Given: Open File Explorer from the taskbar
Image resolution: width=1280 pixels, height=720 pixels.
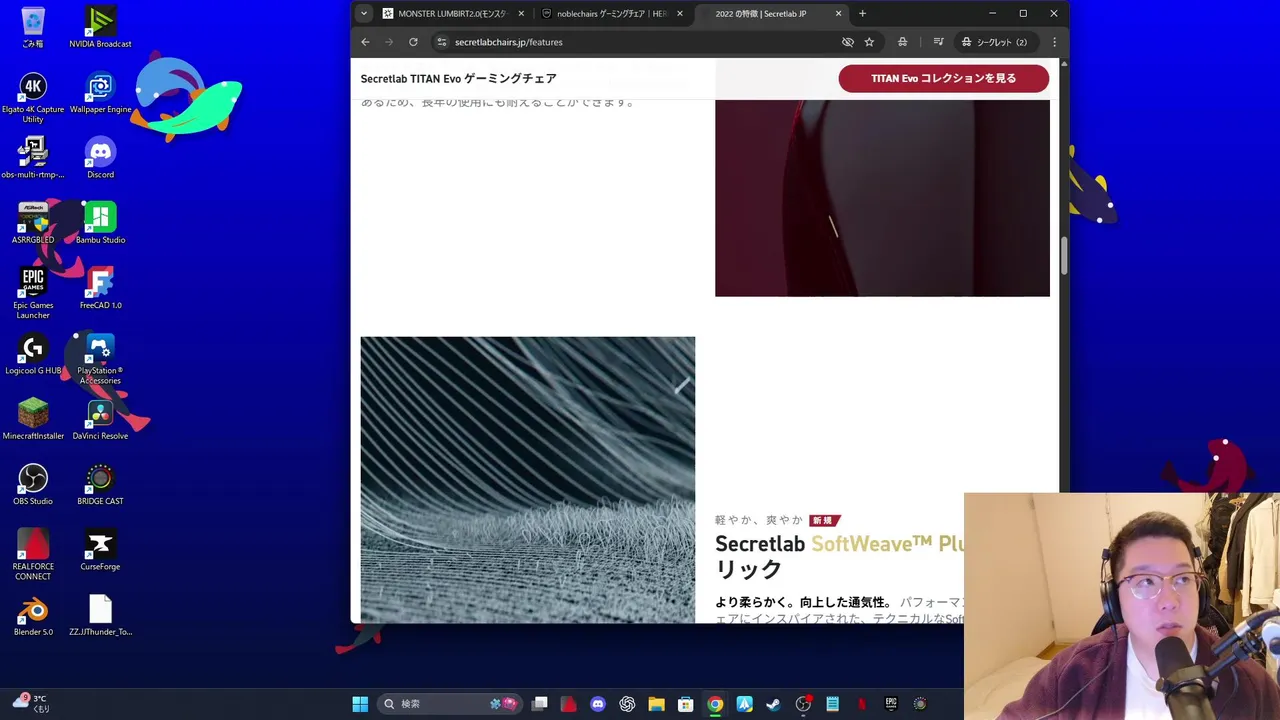Looking at the screenshot, I should [x=656, y=704].
